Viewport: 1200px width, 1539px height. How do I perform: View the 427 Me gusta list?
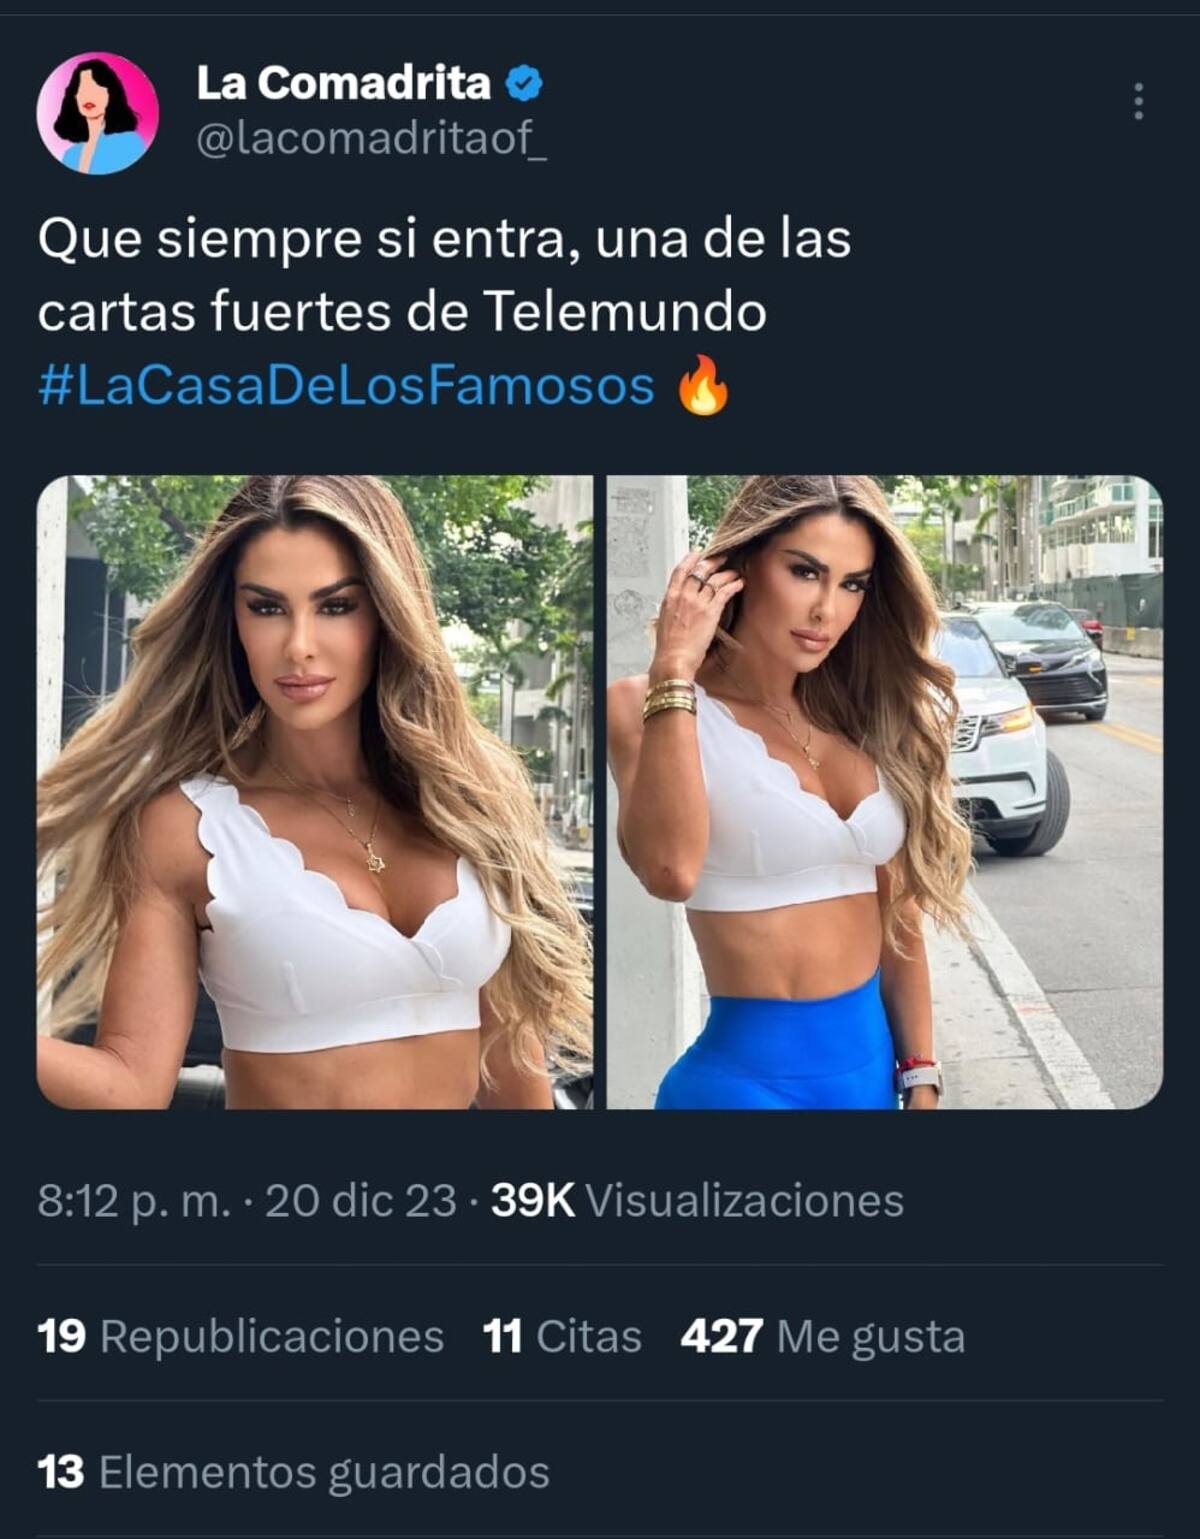point(823,1336)
